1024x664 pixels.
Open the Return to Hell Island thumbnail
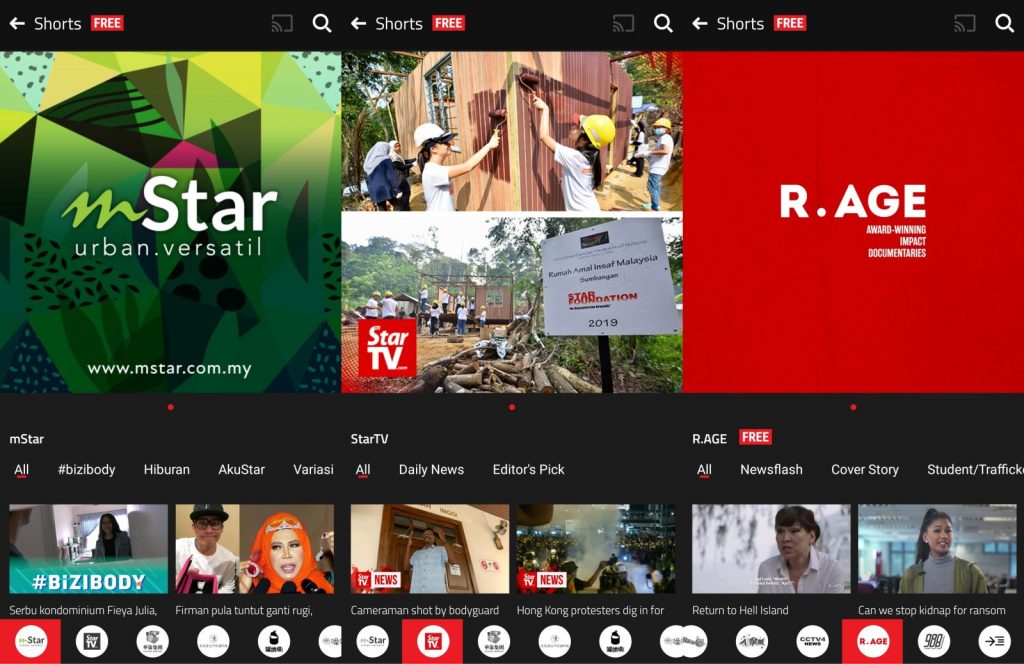click(771, 548)
